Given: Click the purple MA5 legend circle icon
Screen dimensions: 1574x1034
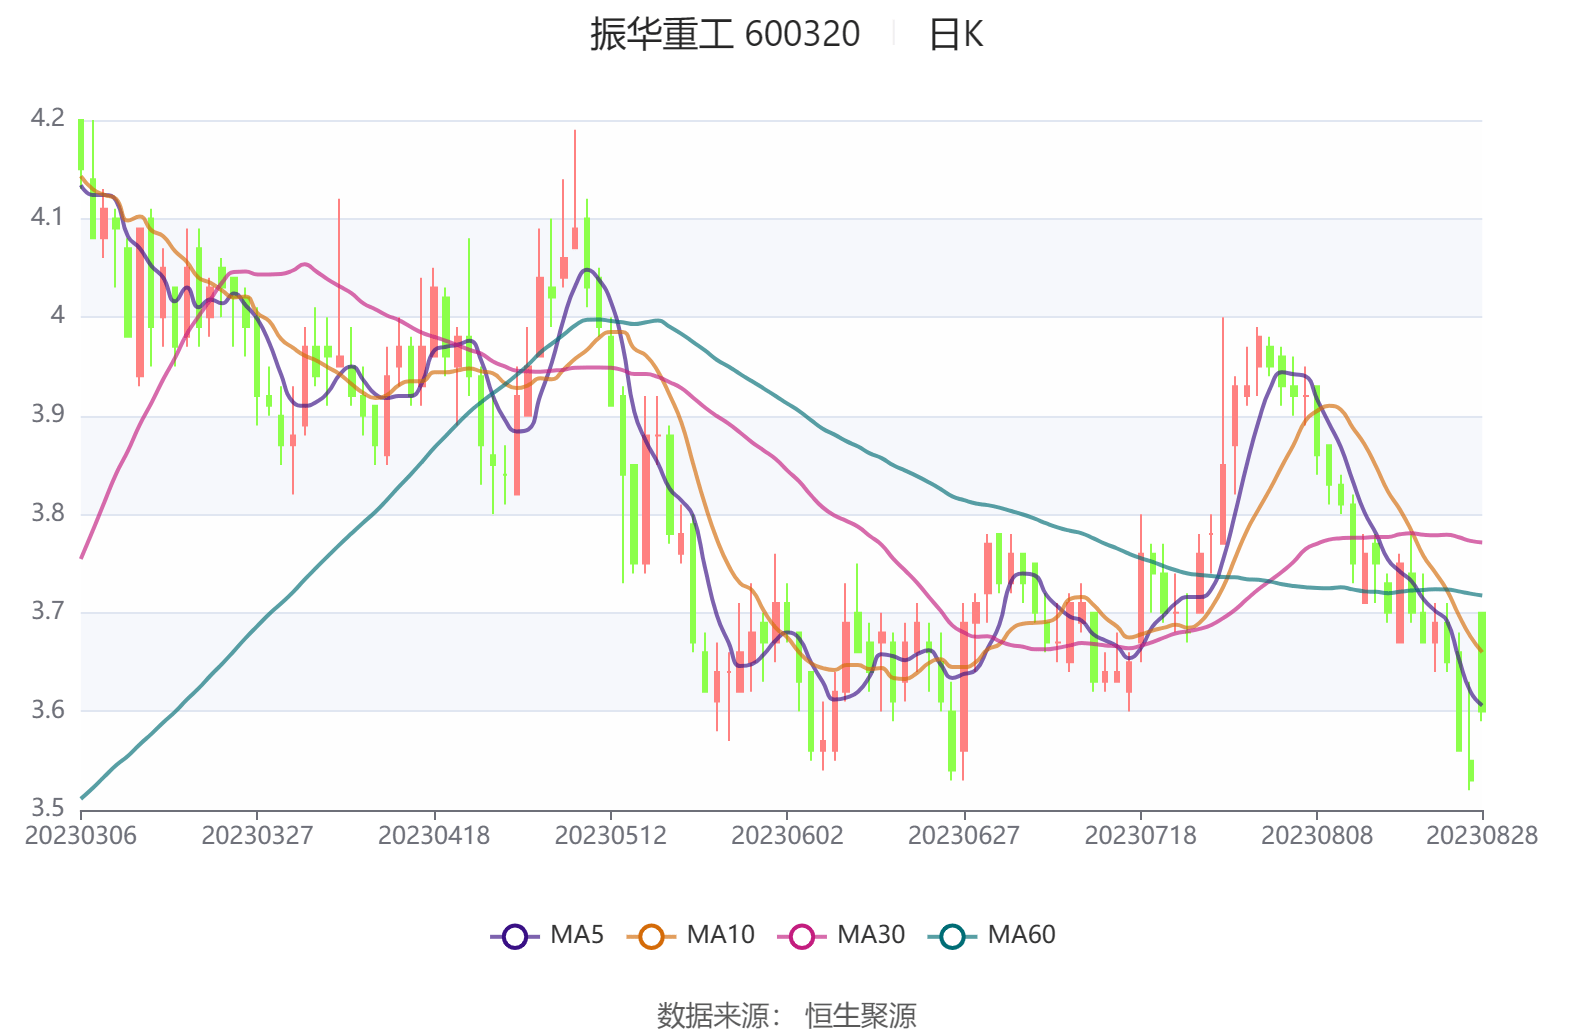Looking at the screenshot, I should click(x=515, y=937).
